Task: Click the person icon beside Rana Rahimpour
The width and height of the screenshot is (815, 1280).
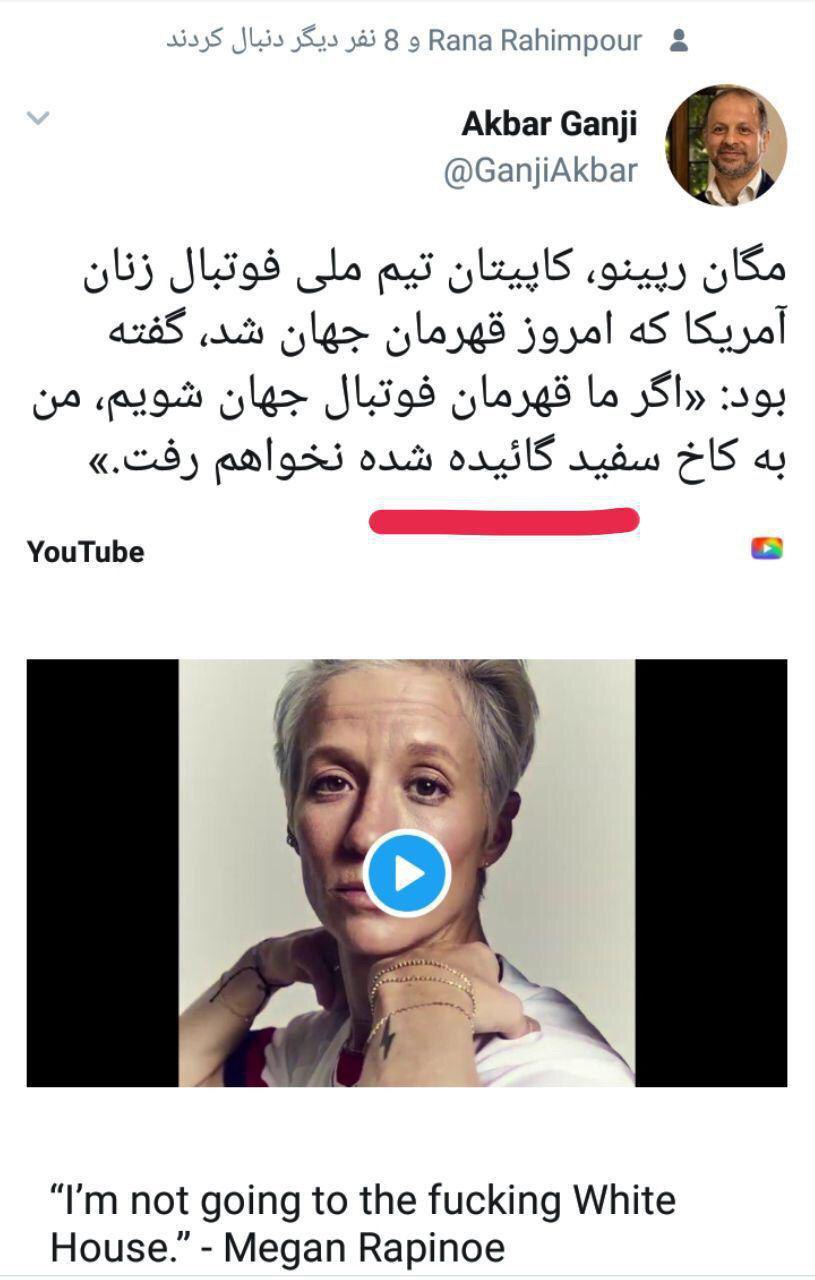Action: coord(679,41)
